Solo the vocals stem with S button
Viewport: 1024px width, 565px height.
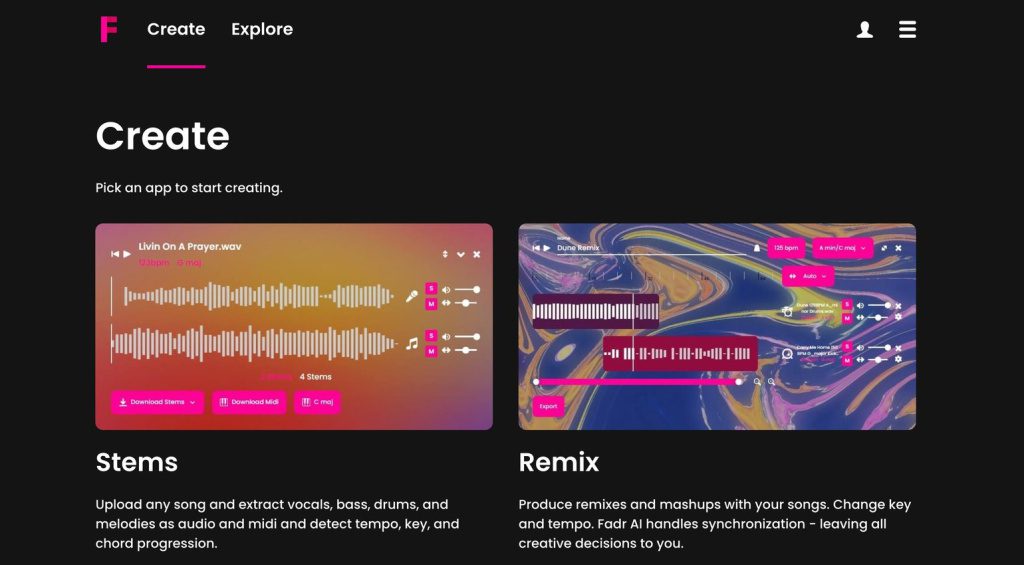431,289
